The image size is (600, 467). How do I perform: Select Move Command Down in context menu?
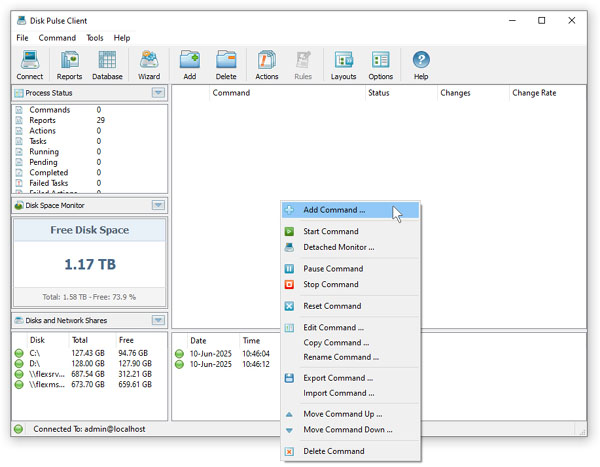[350, 430]
